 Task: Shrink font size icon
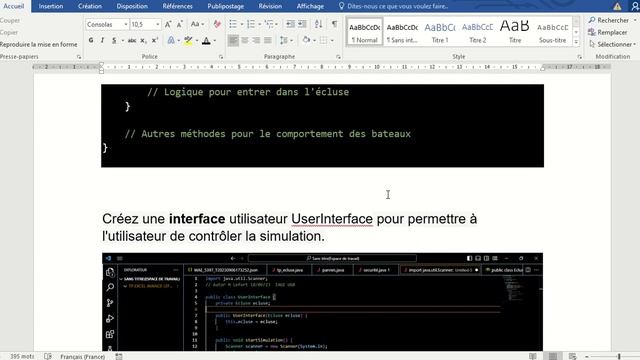(180, 24)
